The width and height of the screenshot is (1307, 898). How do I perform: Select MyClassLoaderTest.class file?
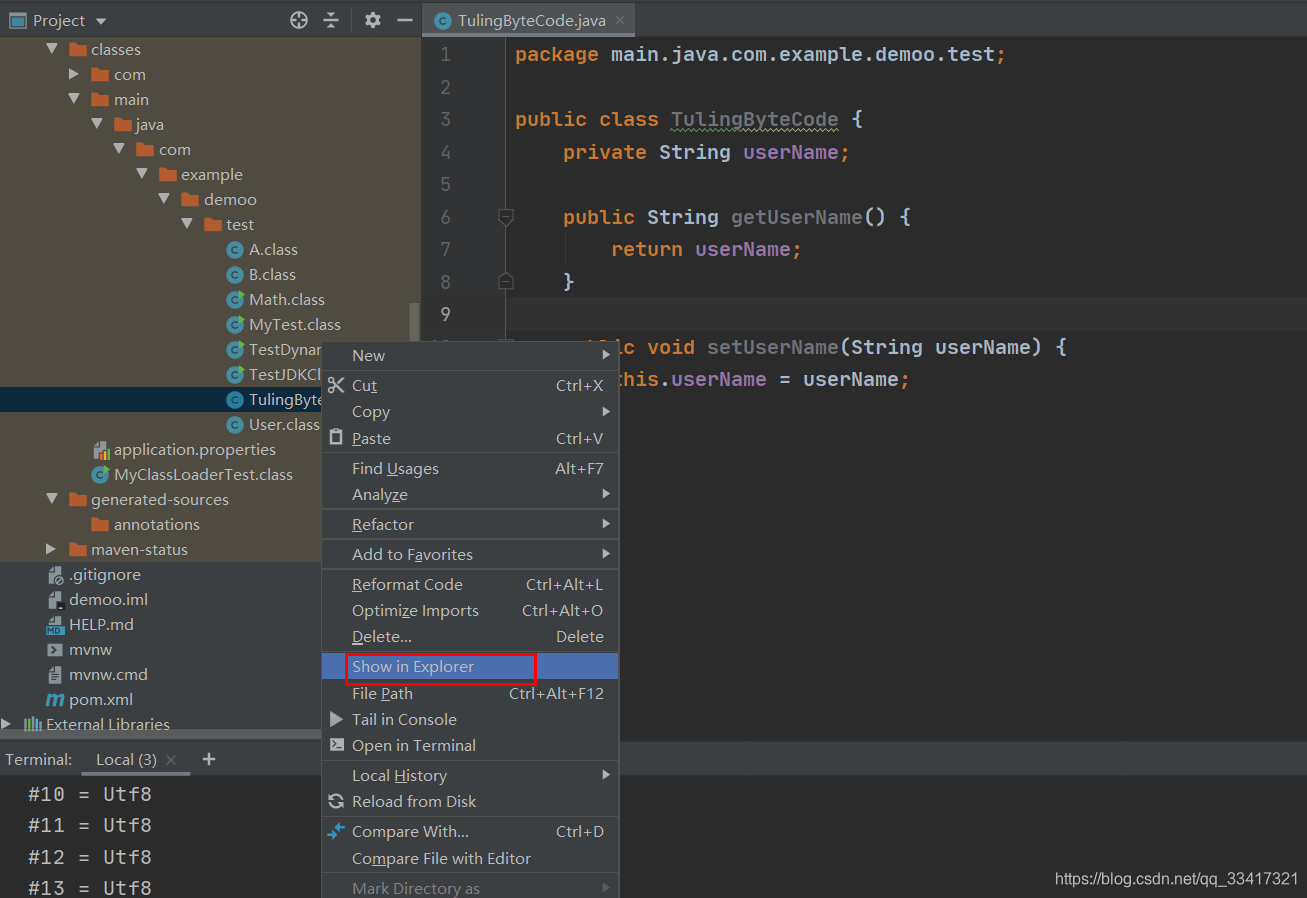(203, 474)
